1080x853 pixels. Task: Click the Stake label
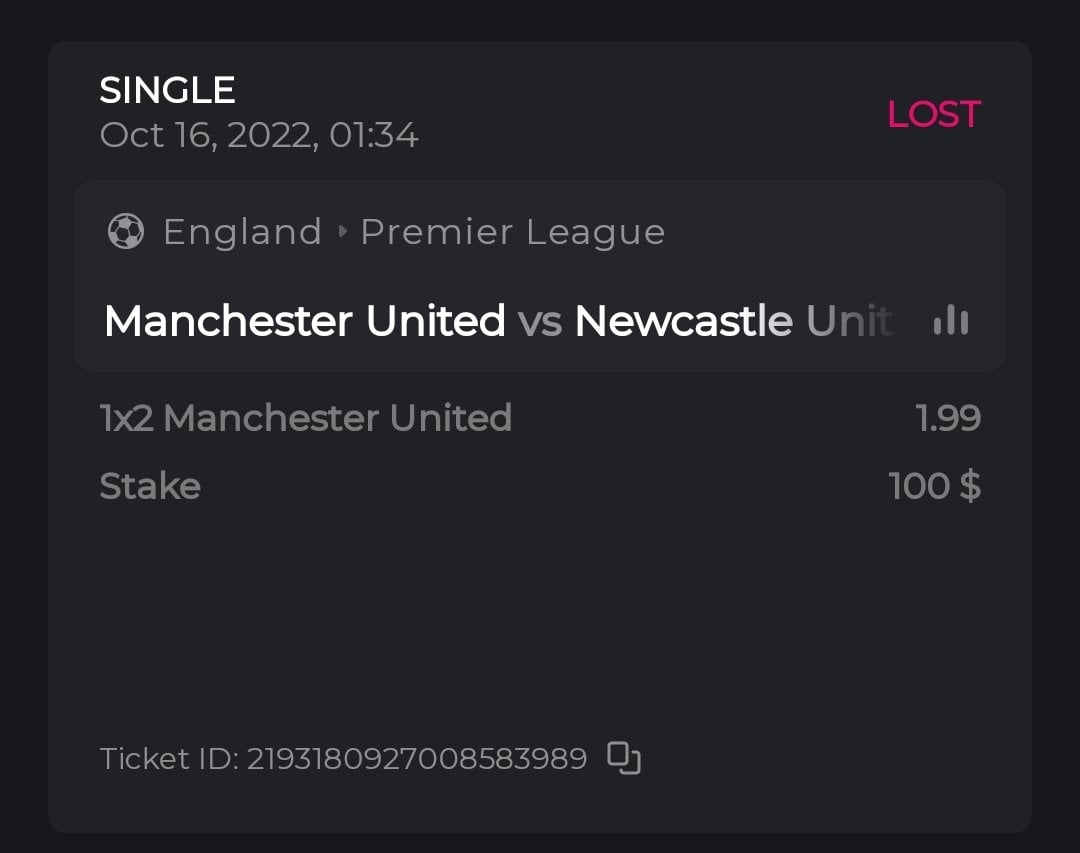pos(150,486)
